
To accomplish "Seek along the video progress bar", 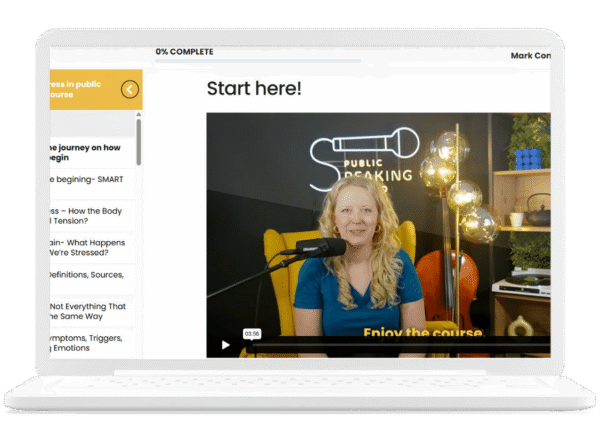I will (x=400, y=345).
